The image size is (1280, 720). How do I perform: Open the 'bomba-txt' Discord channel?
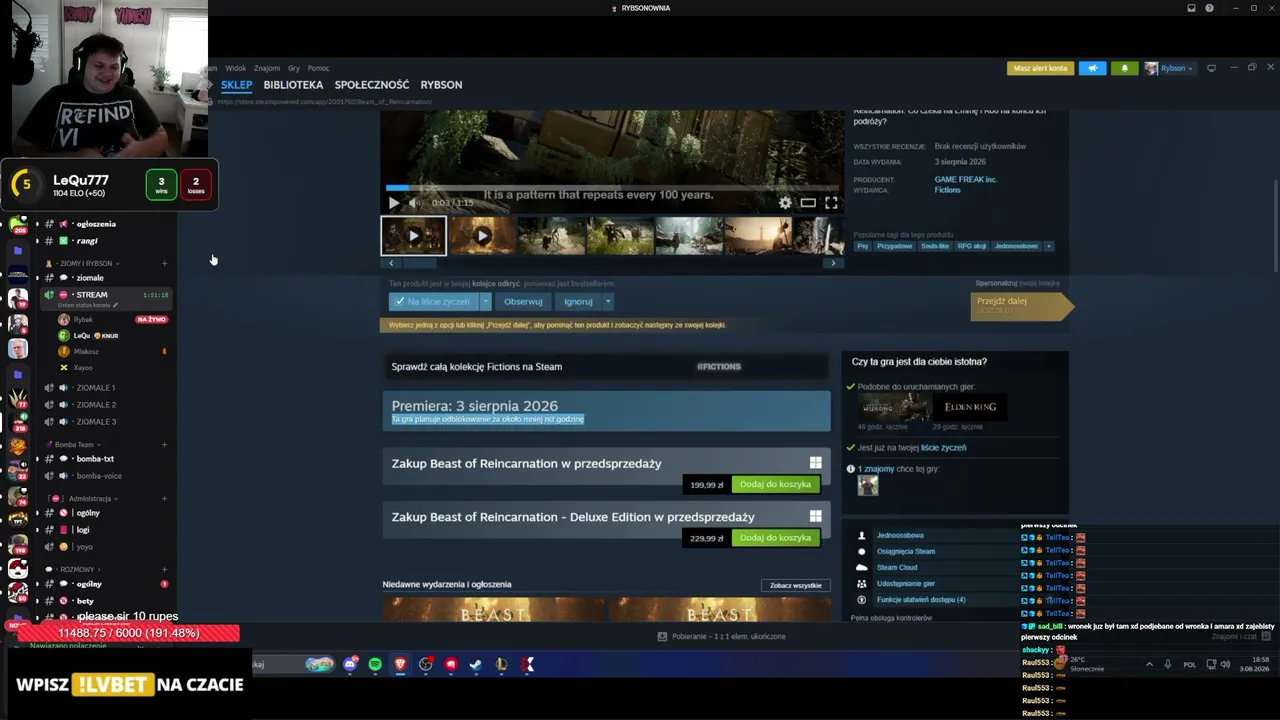point(95,459)
